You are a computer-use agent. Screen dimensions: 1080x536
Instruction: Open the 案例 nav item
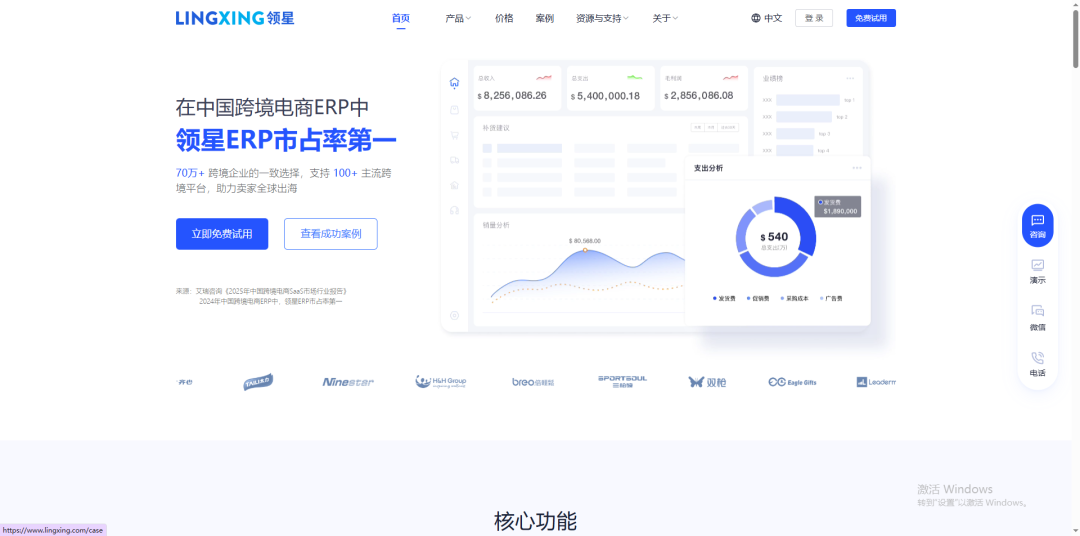[545, 19]
